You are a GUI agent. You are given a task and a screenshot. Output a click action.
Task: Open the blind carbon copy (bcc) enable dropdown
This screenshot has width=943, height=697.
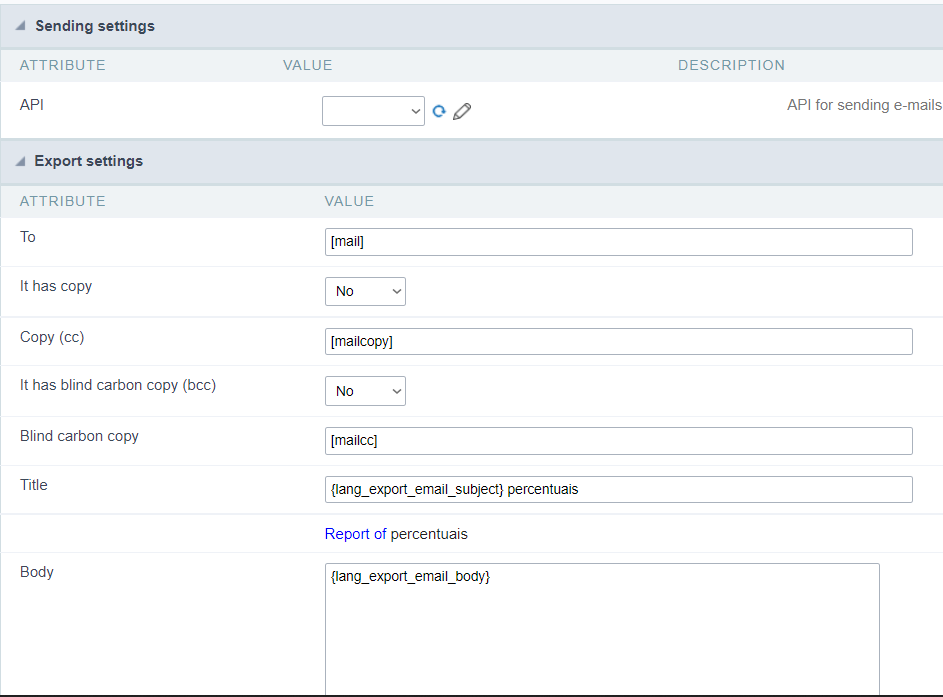[365, 391]
